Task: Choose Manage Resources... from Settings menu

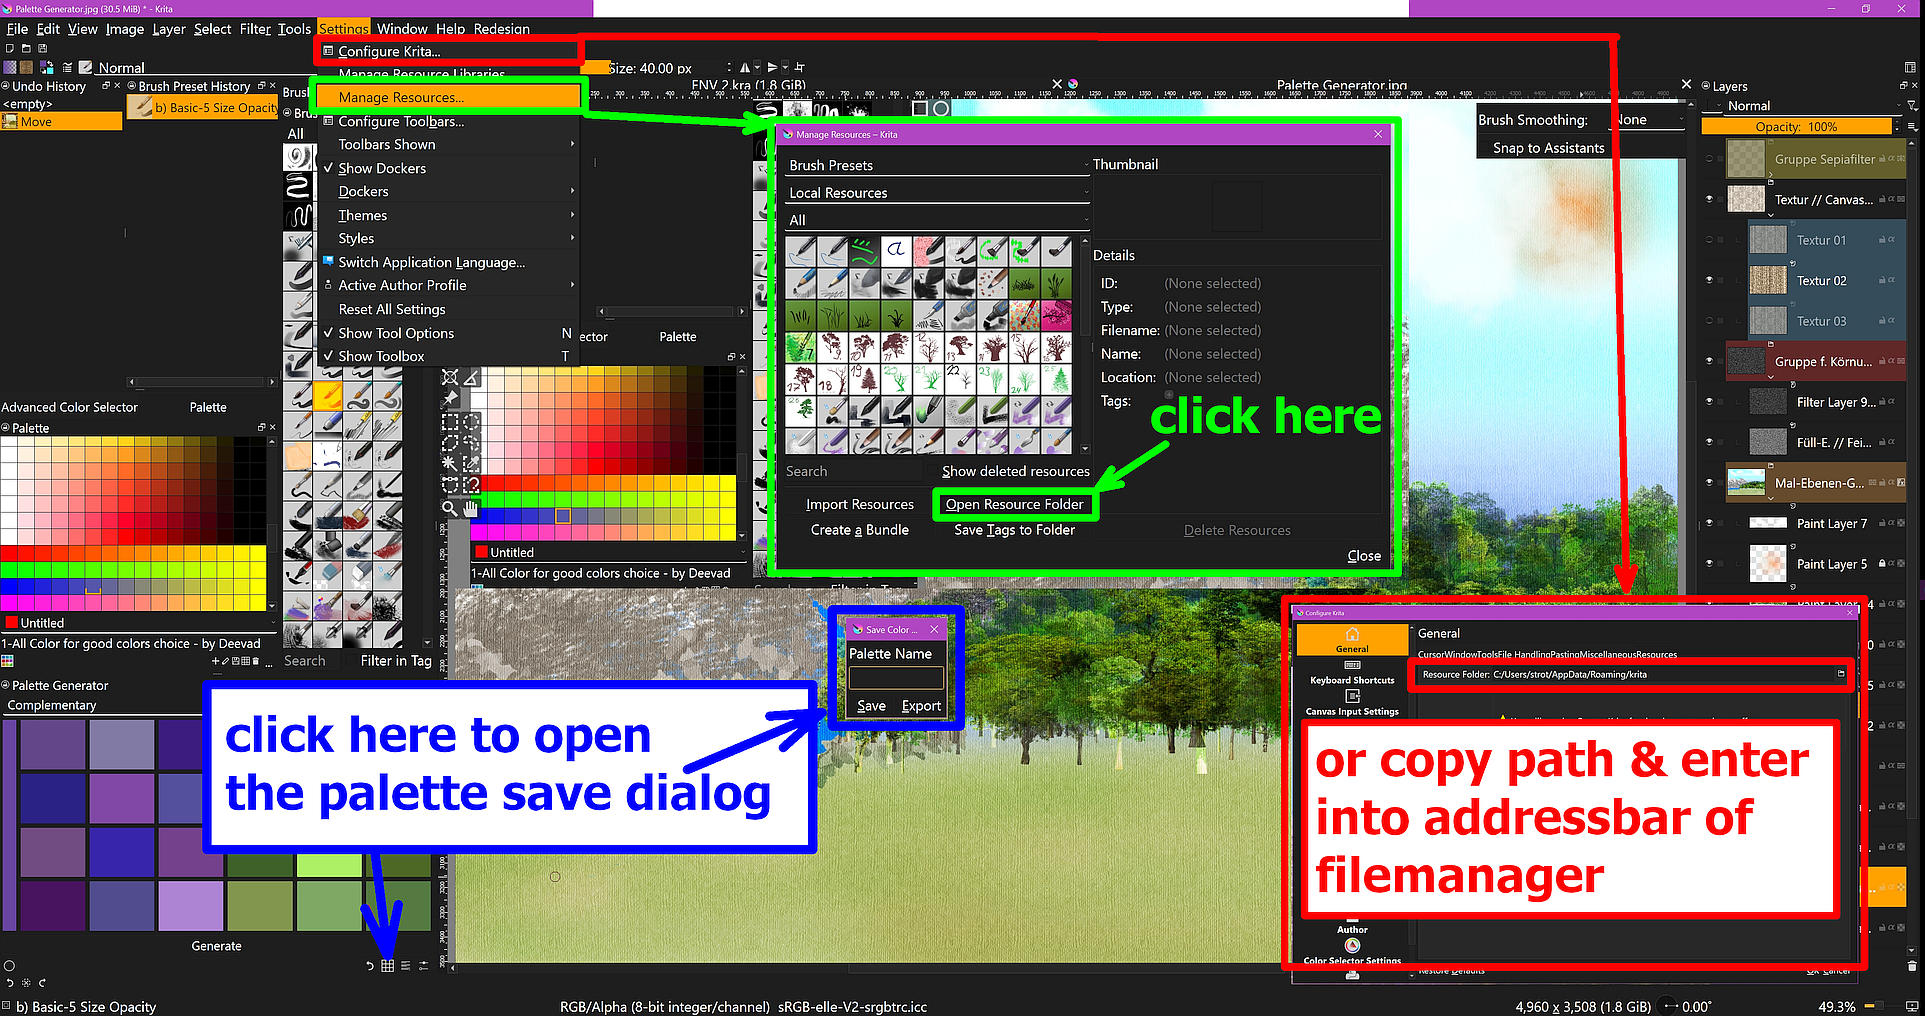Action: pyautogui.click(x=450, y=97)
